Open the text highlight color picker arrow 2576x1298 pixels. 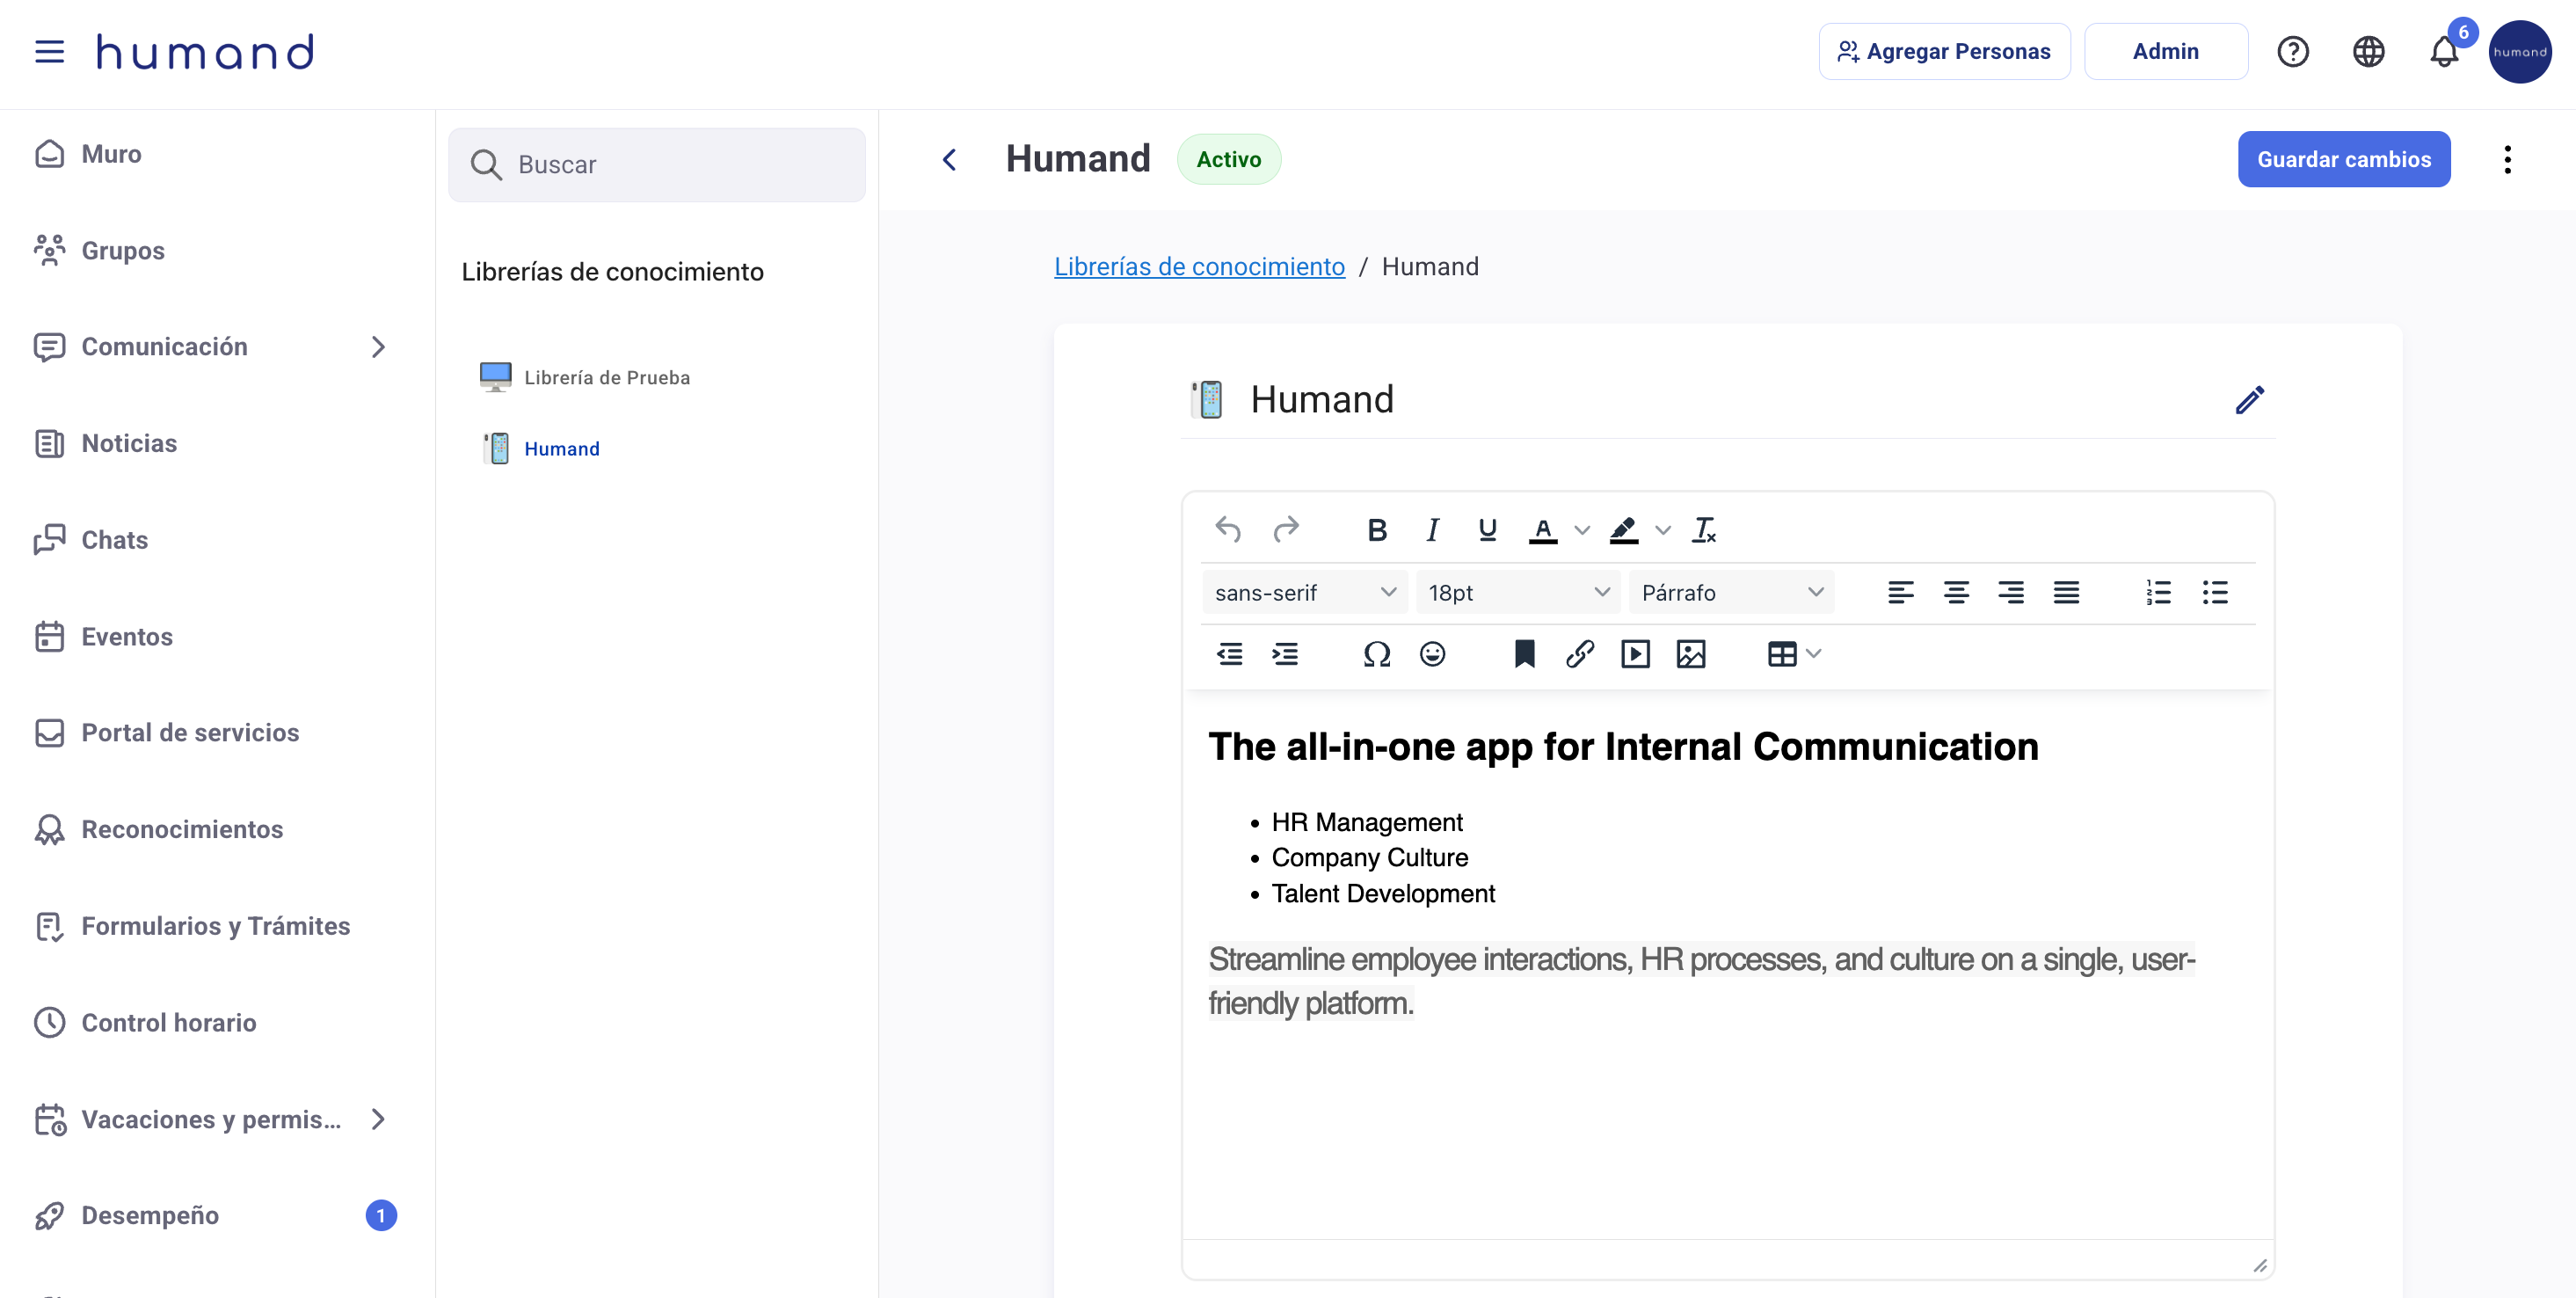pyautogui.click(x=1663, y=530)
